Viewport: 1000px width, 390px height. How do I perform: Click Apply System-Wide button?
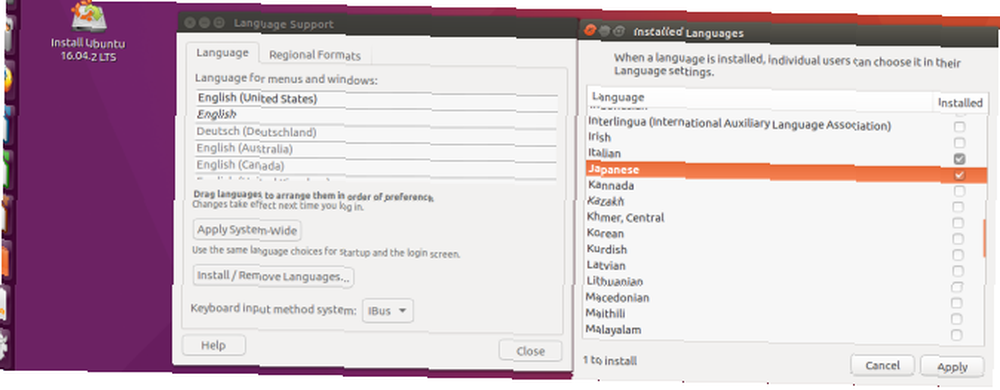pyautogui.click(x=246, y=229)
